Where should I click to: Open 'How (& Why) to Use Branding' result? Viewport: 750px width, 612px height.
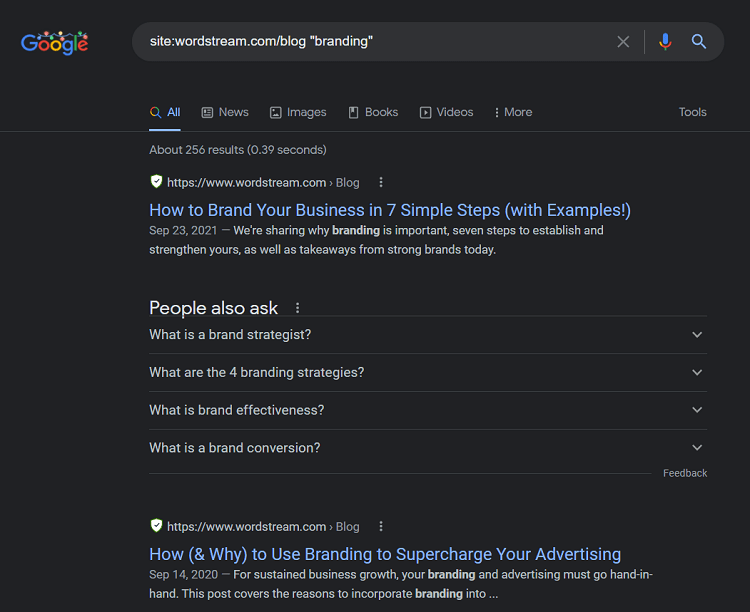(x=385, y=554)
